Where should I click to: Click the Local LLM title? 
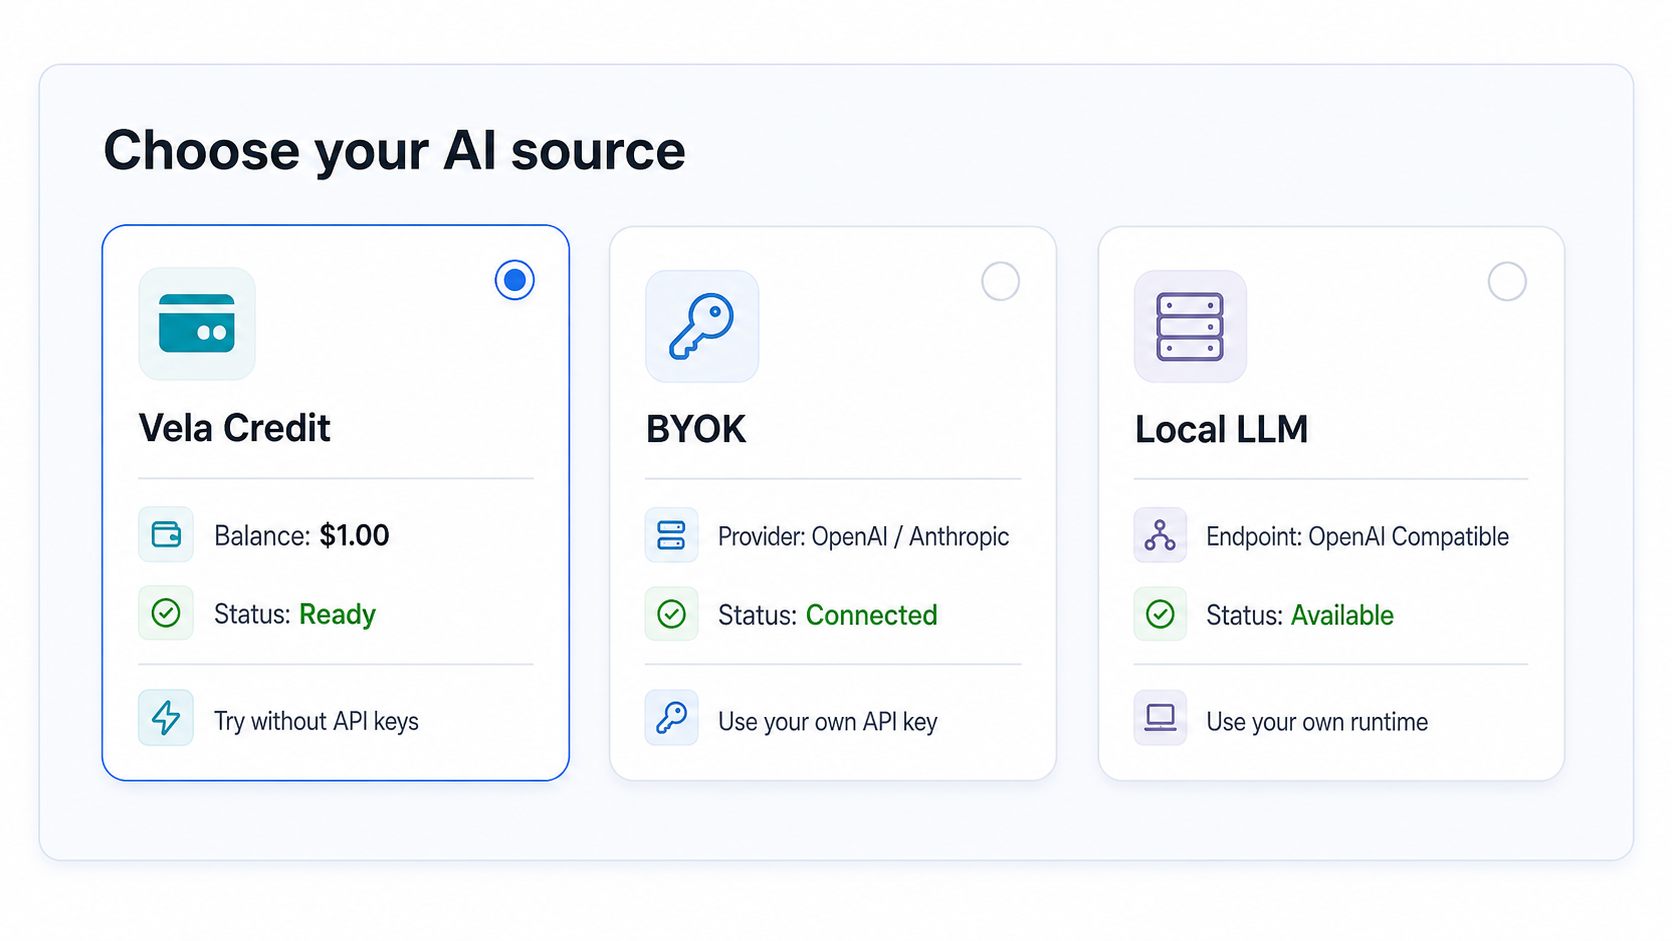point(1221,430)
